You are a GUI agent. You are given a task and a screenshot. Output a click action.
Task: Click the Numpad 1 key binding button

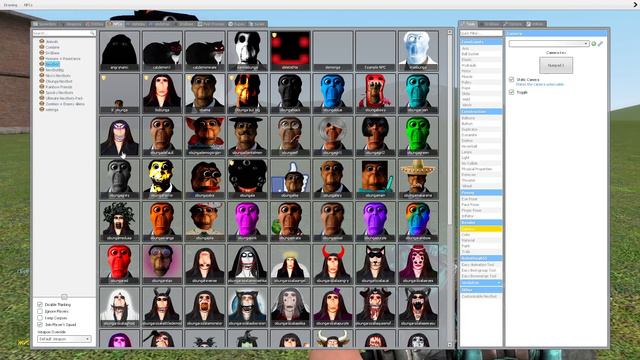pyautogui.click(x=556, y=65)
